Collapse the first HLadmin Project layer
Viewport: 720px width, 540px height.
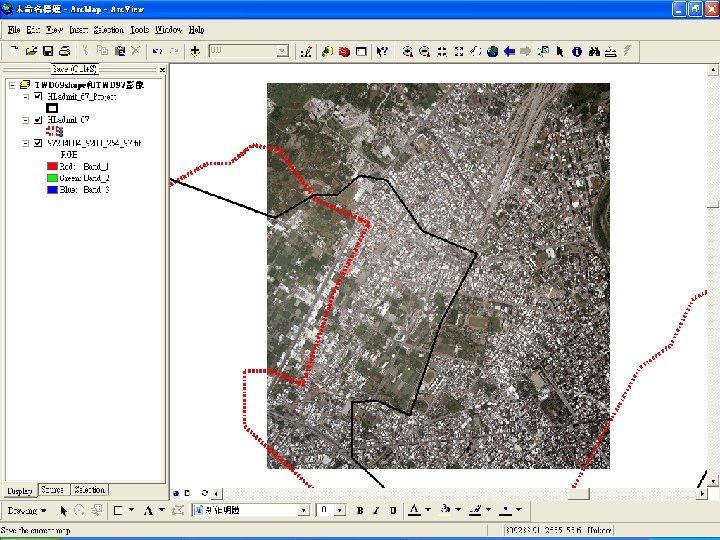click(26, 96)
